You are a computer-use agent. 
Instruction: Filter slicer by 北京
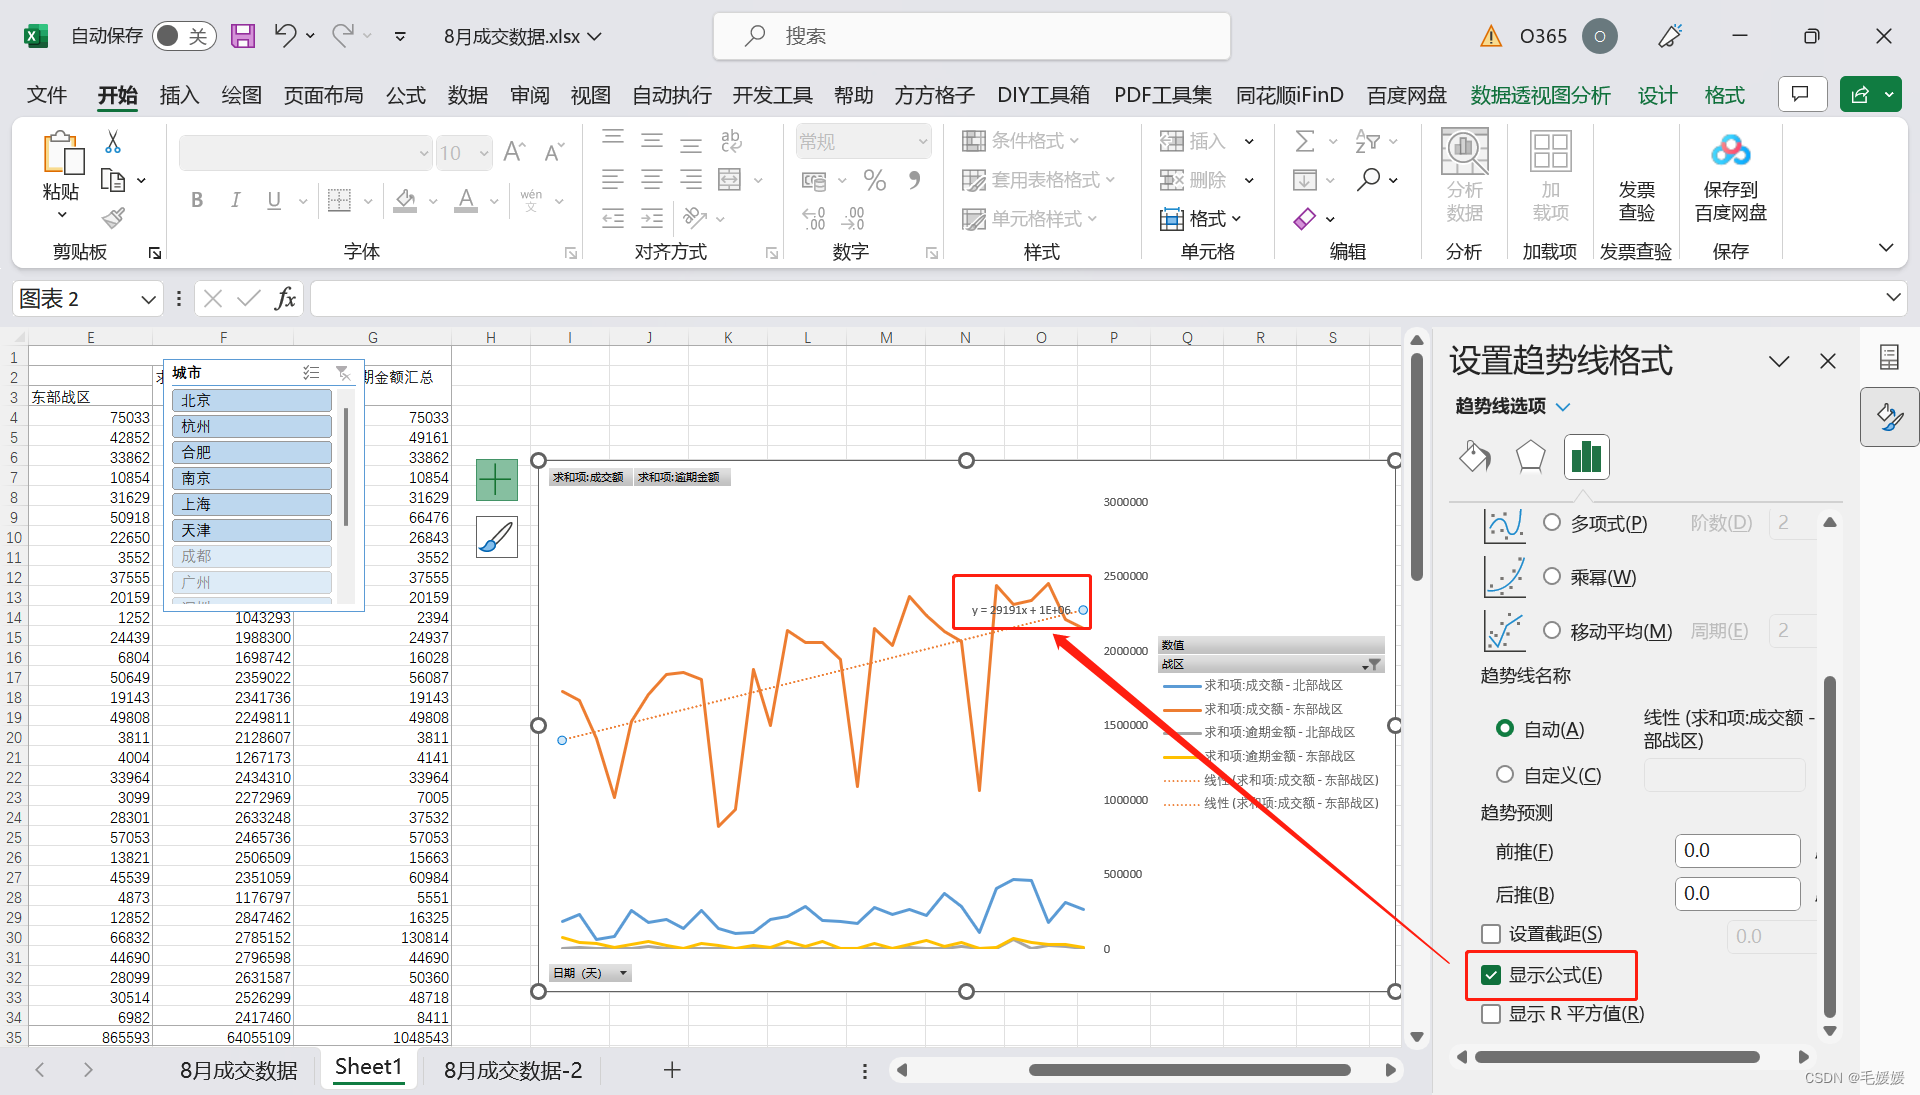point(252,400)
